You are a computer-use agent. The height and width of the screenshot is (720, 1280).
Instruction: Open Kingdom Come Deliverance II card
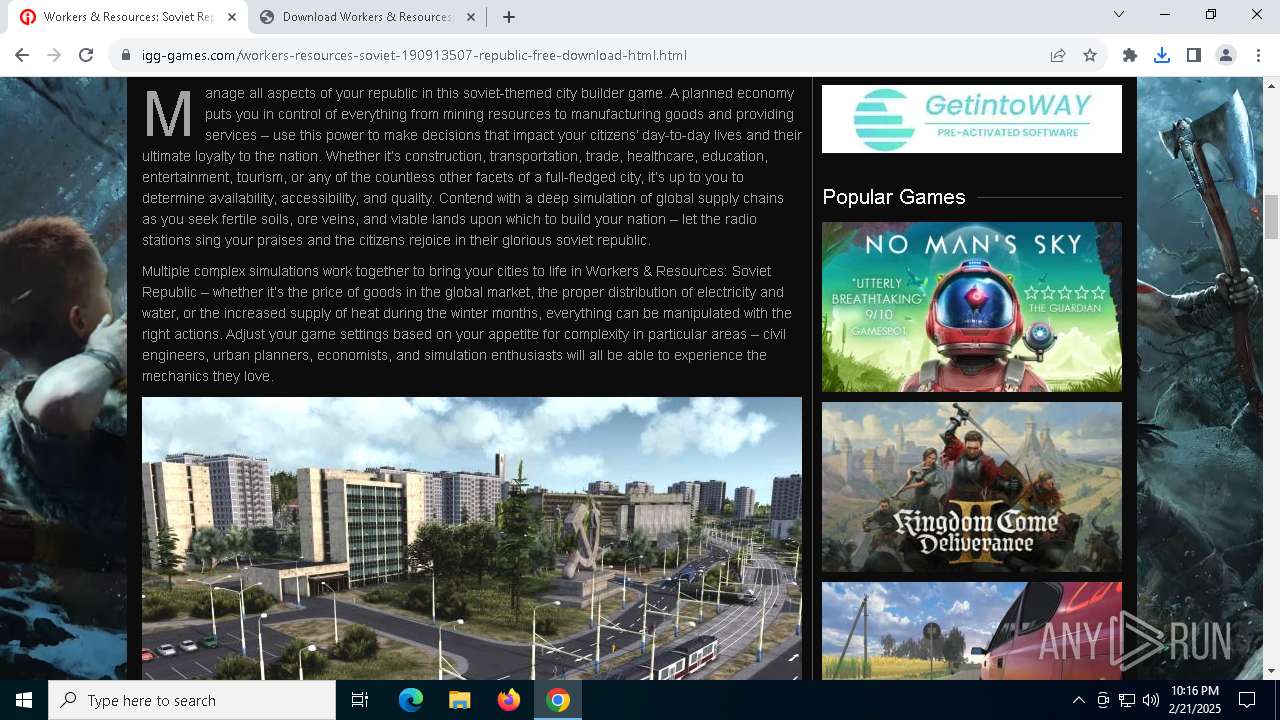pos(972,487)
